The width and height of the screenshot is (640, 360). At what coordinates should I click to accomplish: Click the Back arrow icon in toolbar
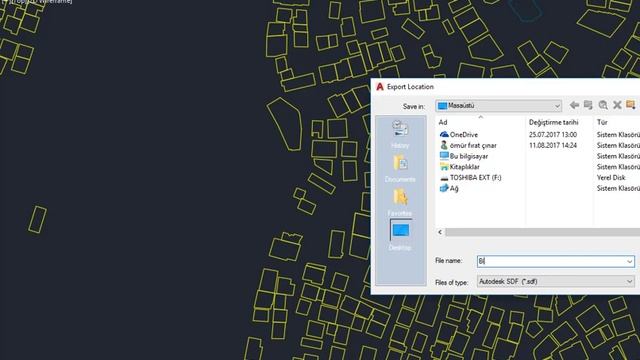(x=574, y=105)
